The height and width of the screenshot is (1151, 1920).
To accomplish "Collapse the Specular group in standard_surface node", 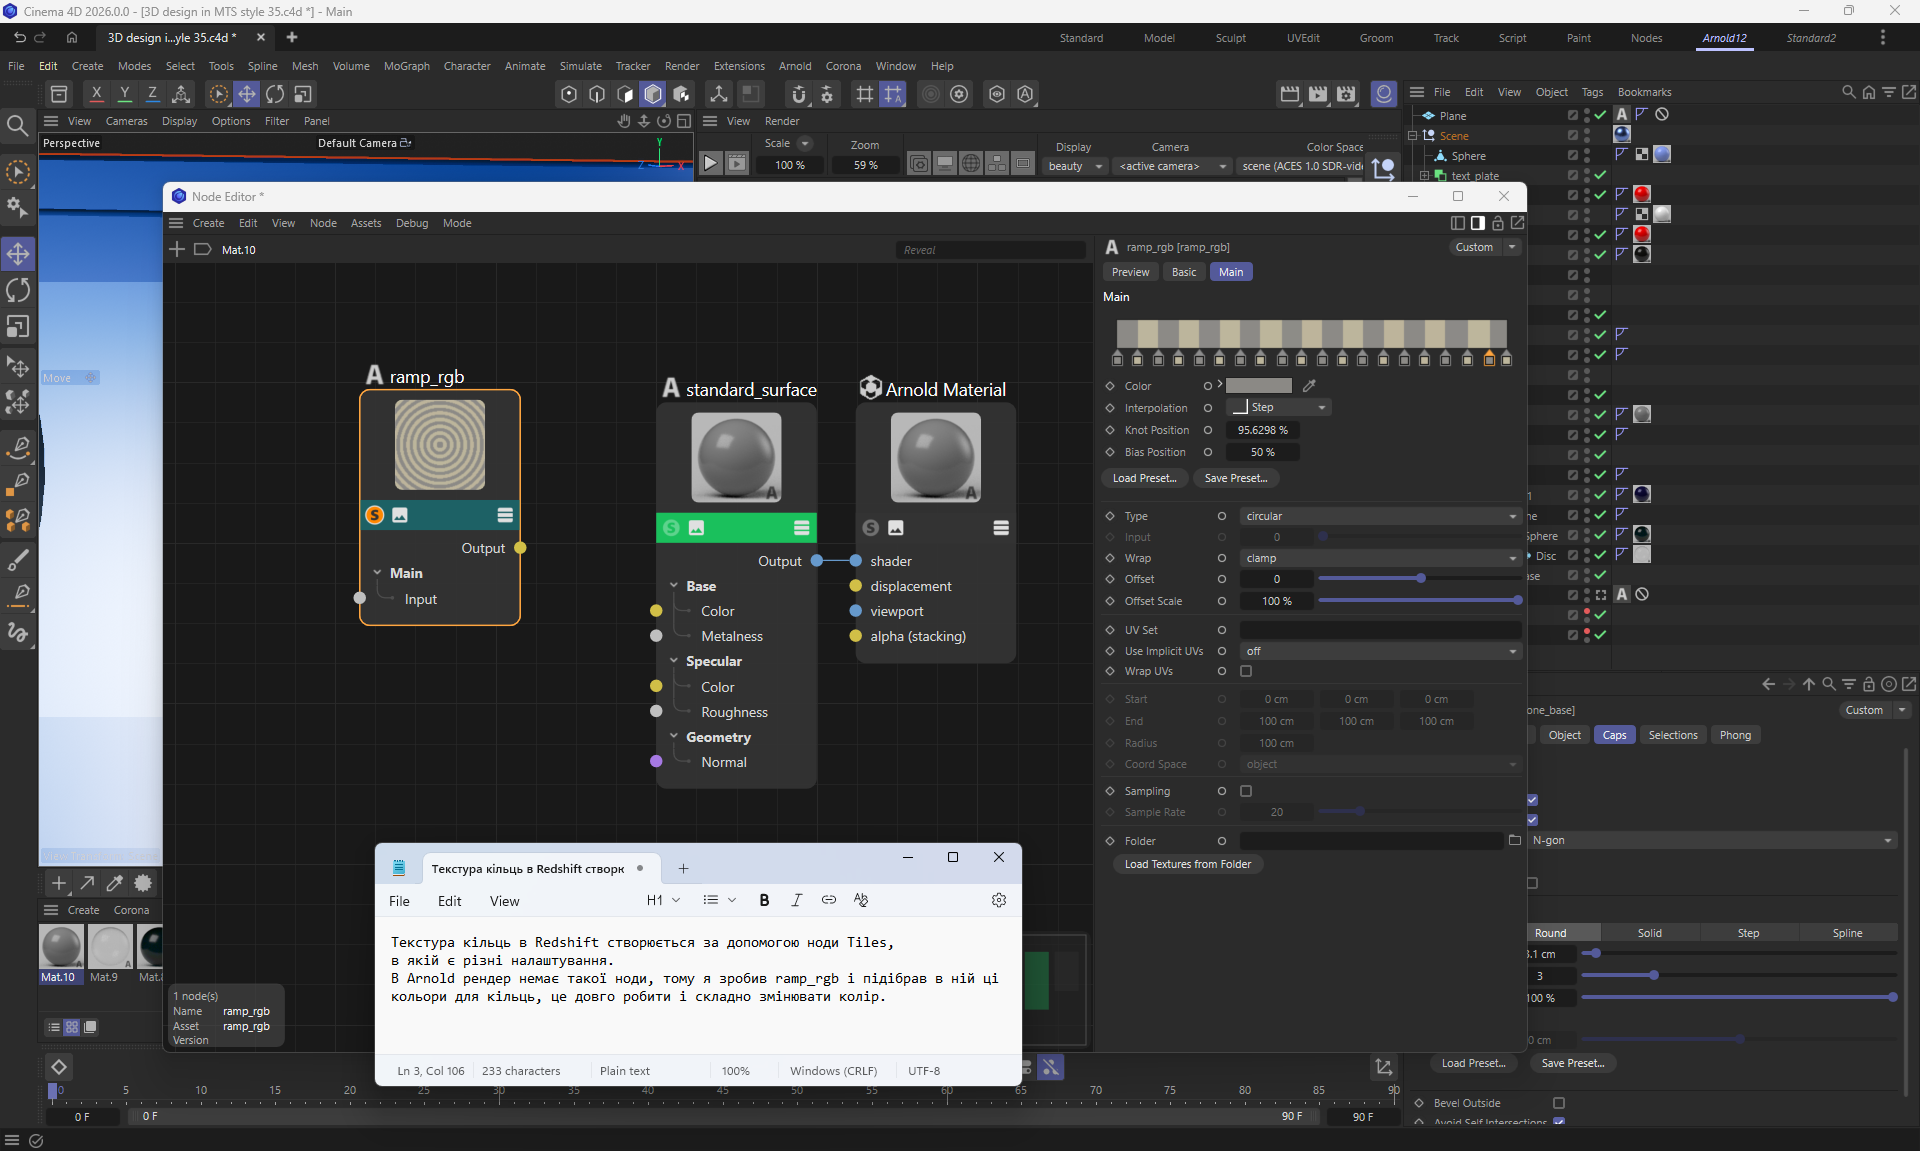I will pyautogui.click(x=675, y=661).
